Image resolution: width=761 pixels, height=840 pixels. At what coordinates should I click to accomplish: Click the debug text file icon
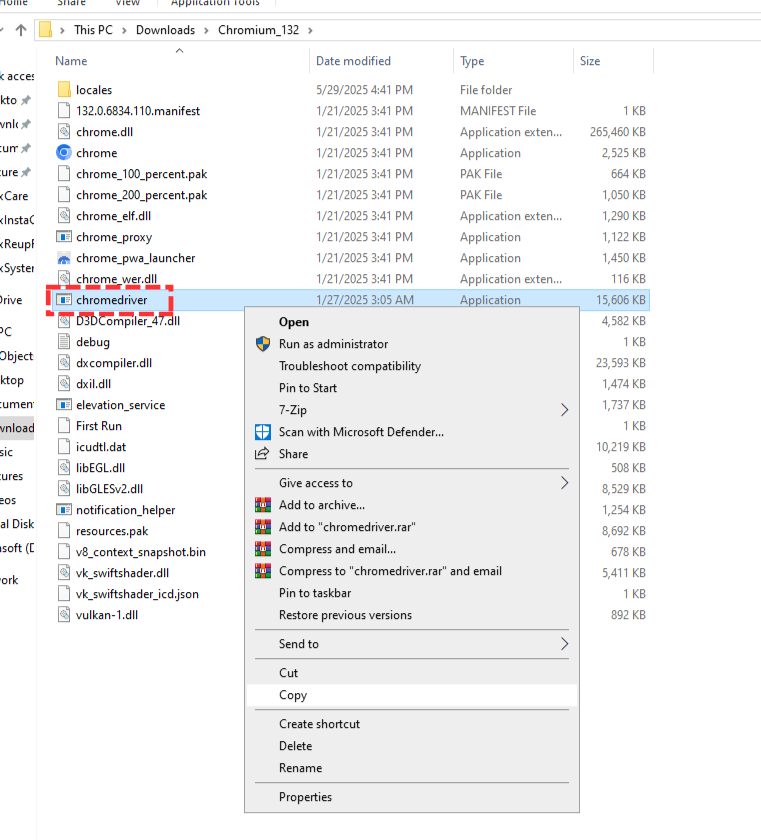click(x=64, y=342)
